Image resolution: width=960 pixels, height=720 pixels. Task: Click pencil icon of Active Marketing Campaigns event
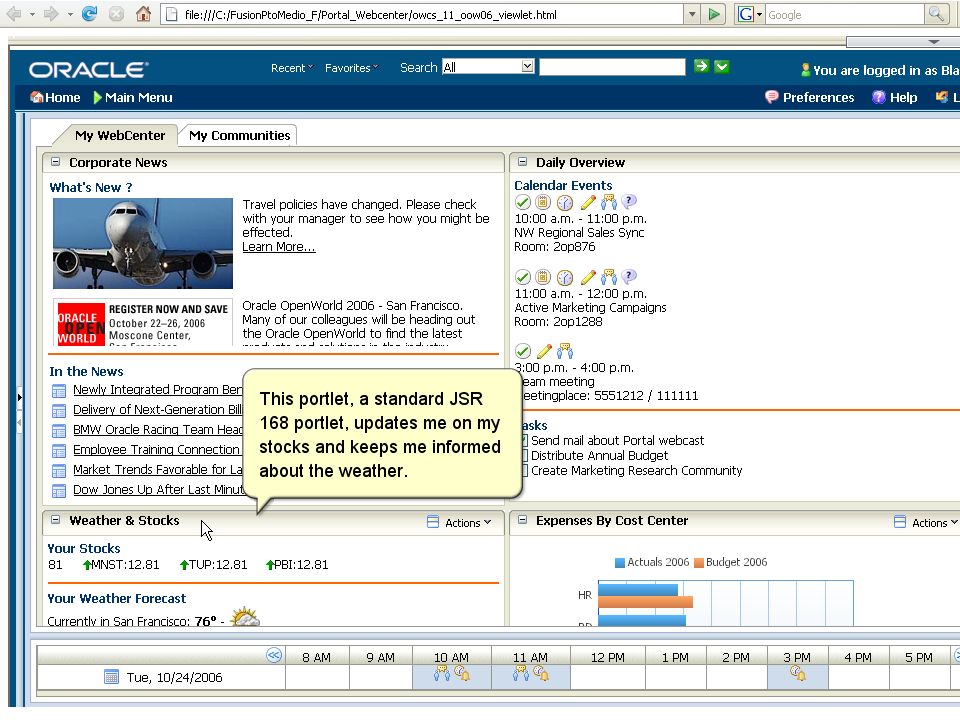[x=588, y=277]
